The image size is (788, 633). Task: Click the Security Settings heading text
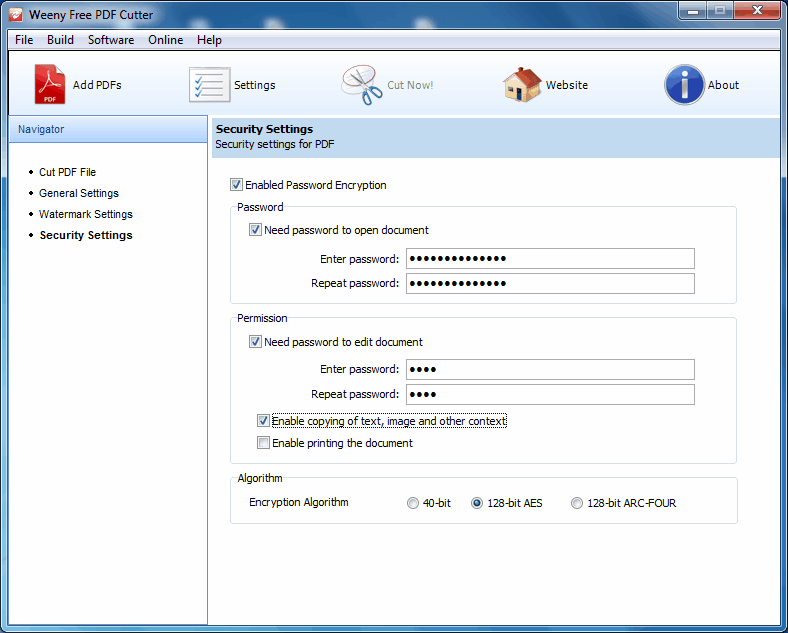pyautogui.click(x=264, y=129)
